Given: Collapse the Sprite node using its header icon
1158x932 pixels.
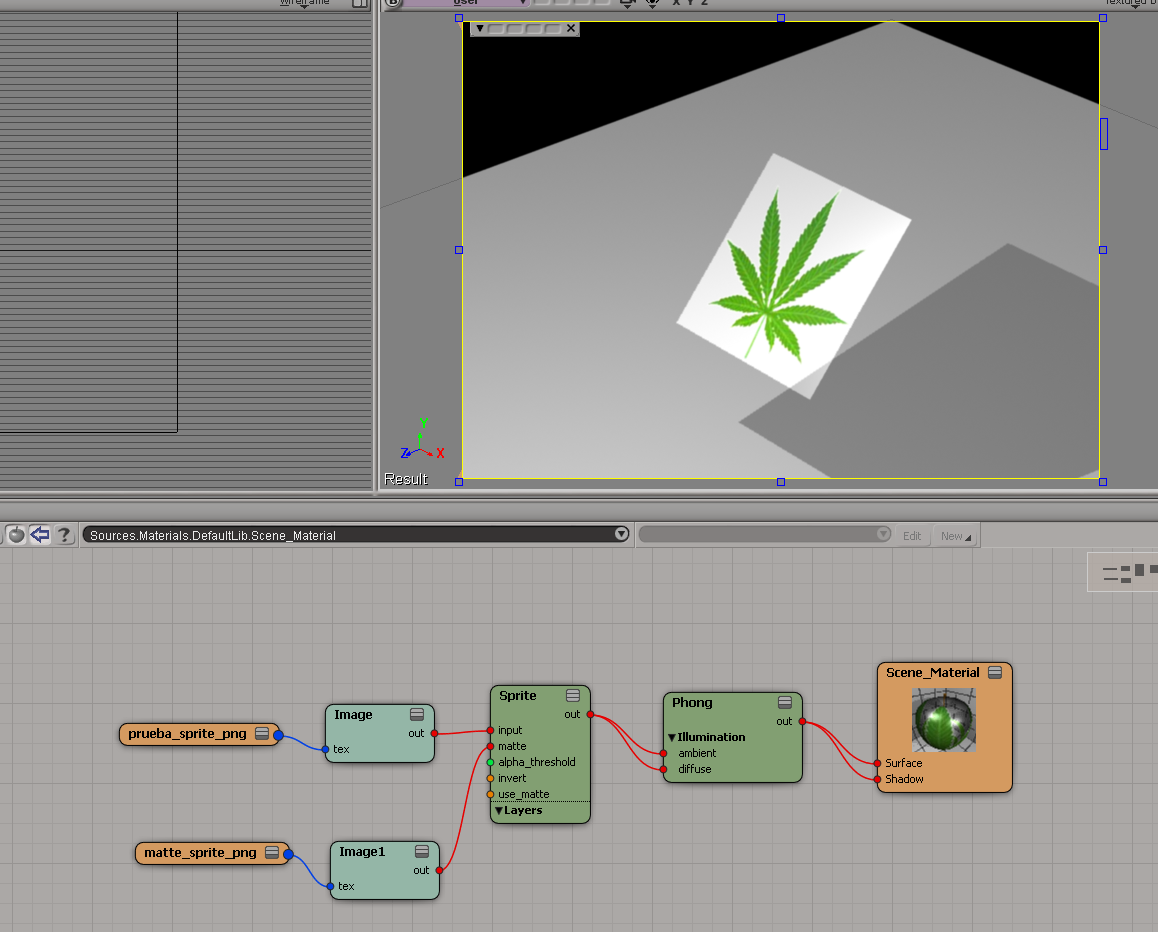Looking at the screenshot, I should 573,696.
